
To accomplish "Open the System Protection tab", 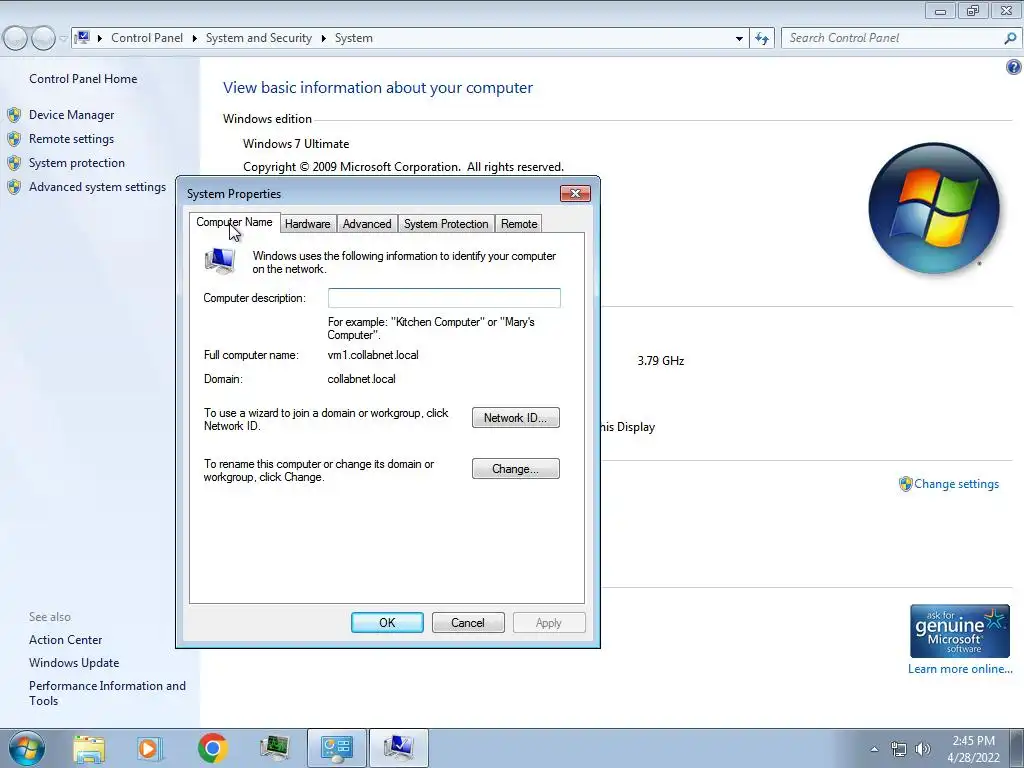I will (x=446, y=224).
